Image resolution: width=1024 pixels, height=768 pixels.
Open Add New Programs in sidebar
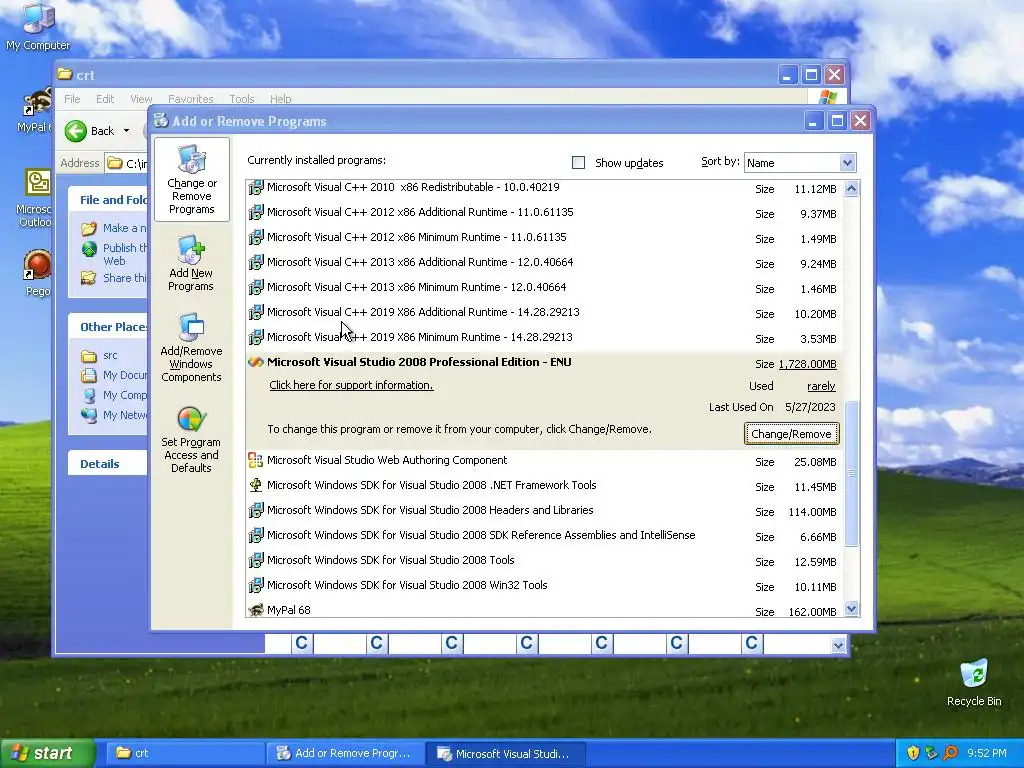[x=191, y=263]
